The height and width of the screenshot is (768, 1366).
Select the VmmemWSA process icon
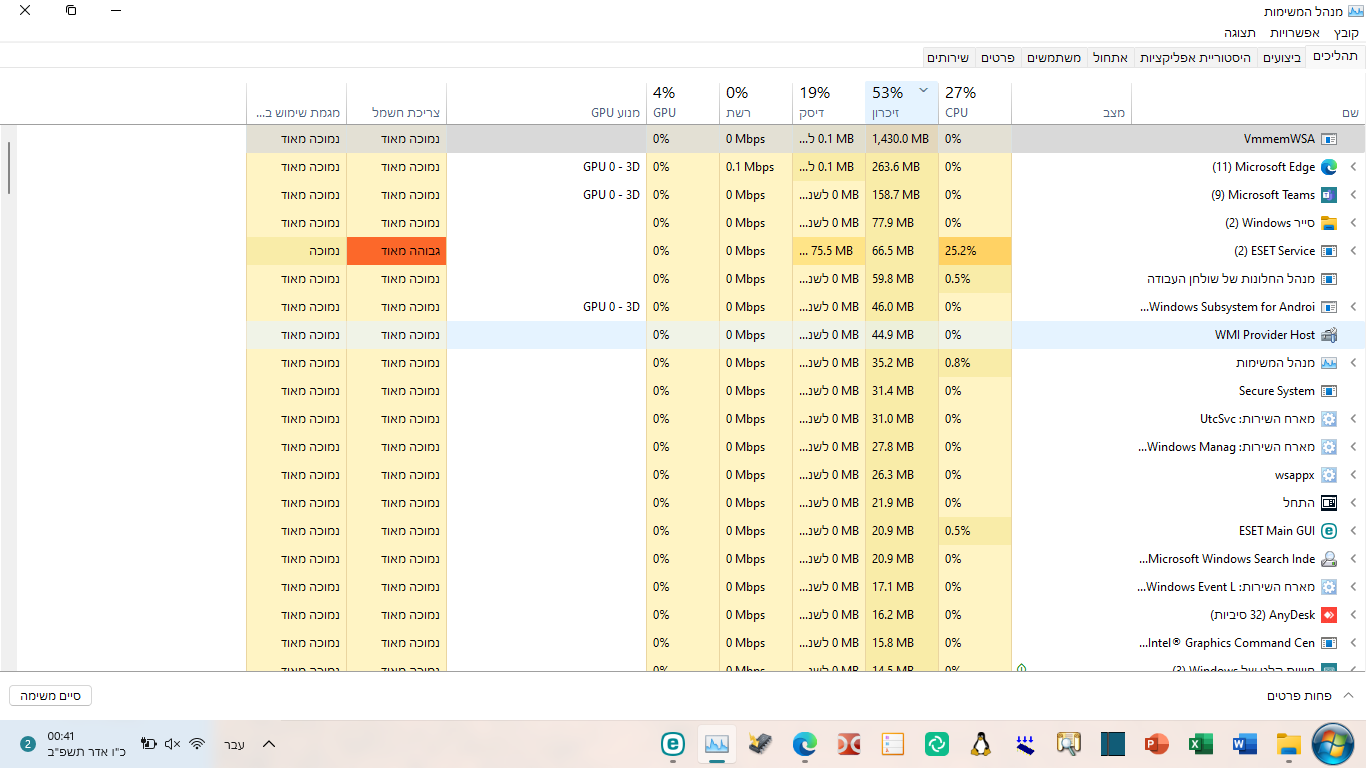pos(1329,139)
